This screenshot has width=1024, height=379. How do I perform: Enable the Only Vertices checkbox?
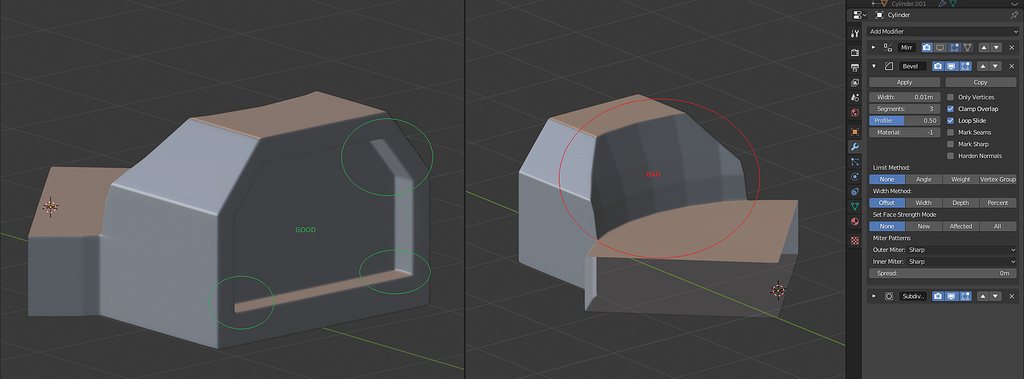coord(951,97)
